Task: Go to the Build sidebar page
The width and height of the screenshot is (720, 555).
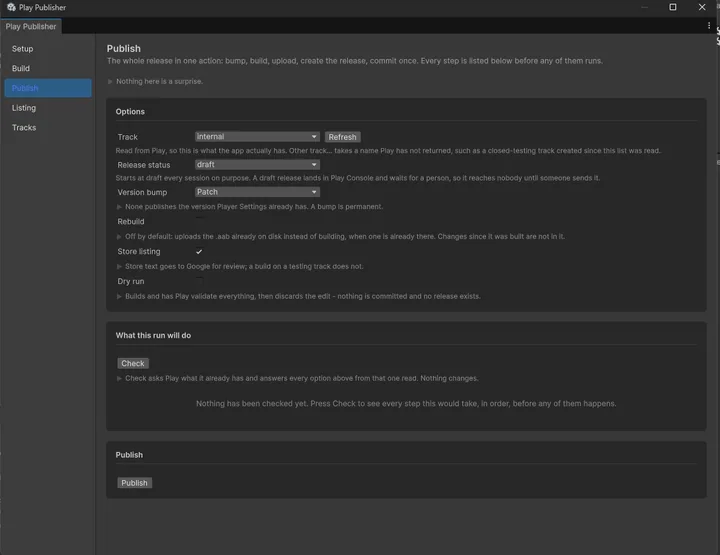Action: pyautogui.click(x=48, y=68)
